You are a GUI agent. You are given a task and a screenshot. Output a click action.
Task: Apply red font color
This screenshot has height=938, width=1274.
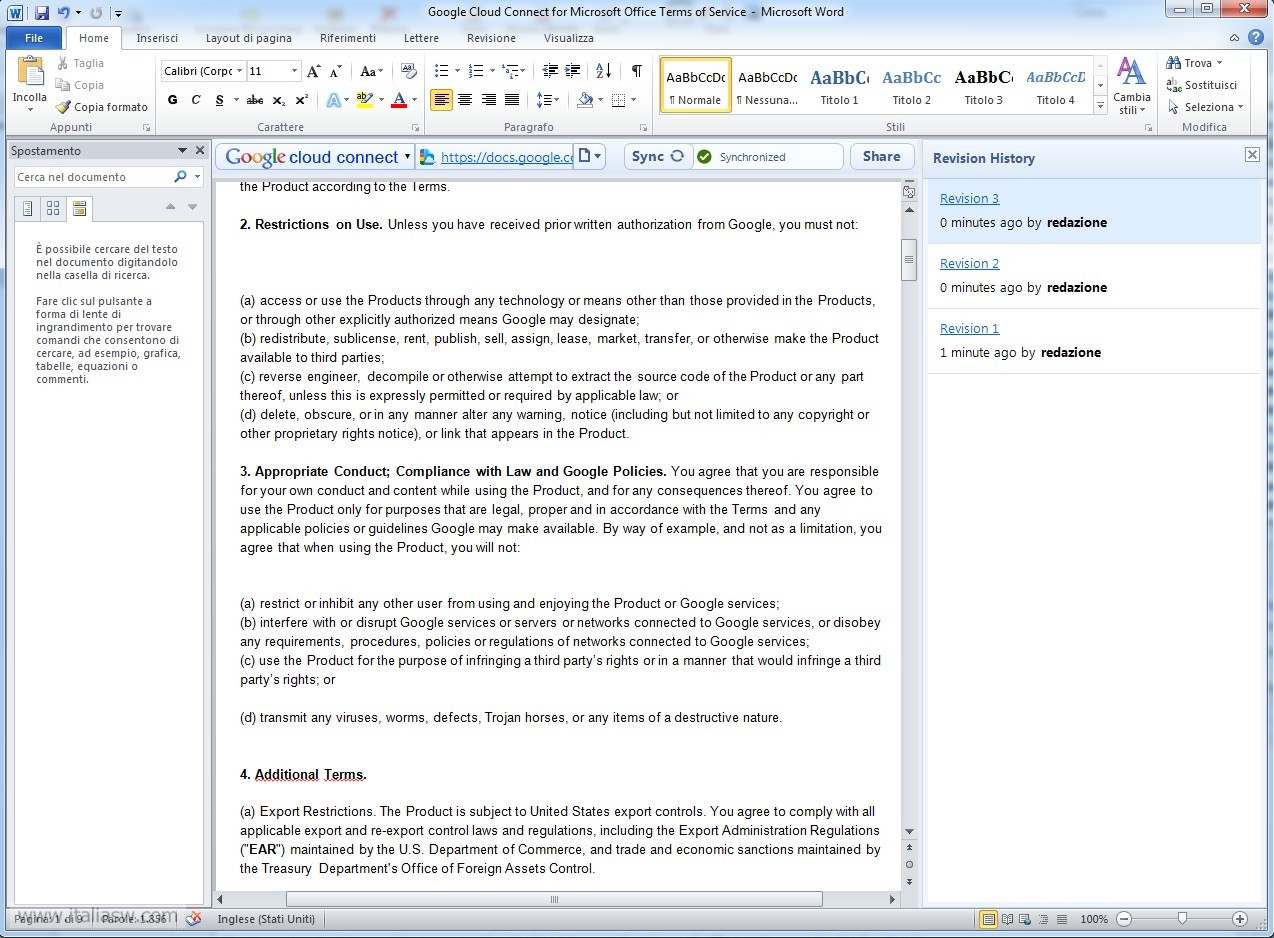click(x=399, y=100)
